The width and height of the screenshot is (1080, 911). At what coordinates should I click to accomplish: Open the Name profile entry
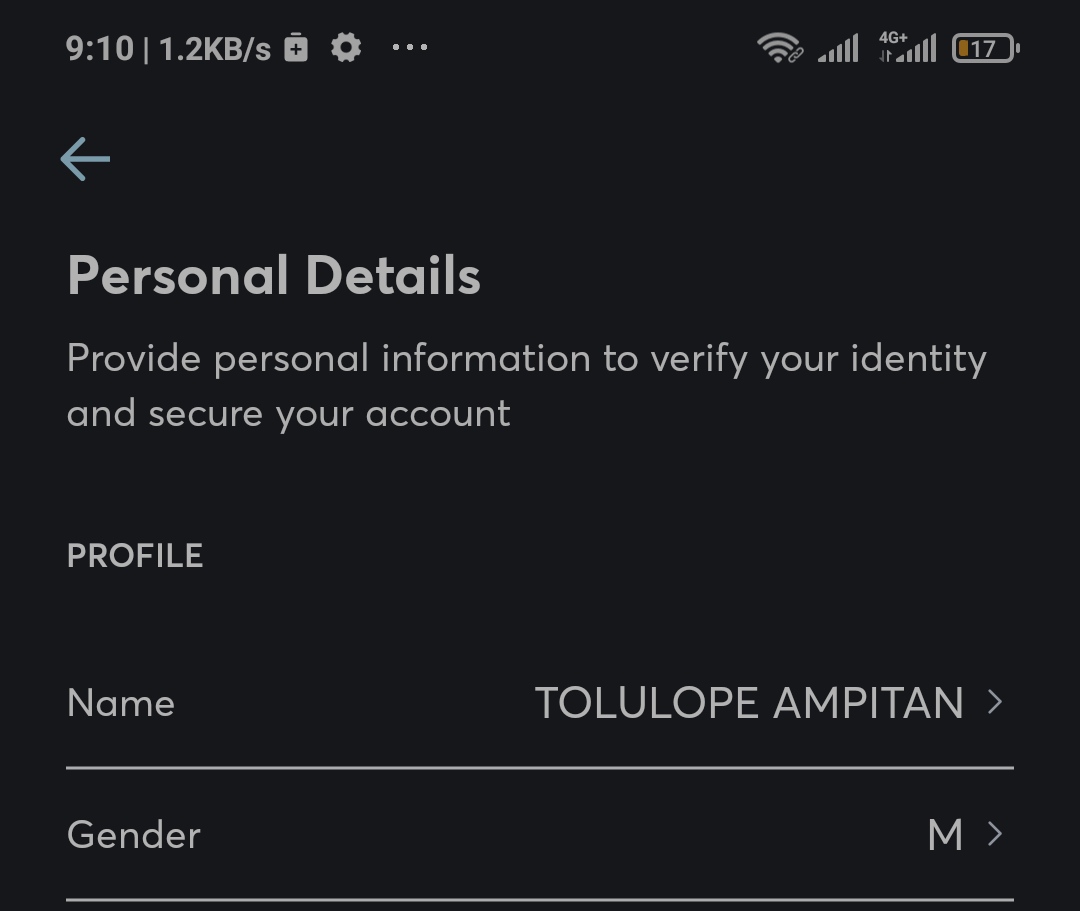coord(121,704)
